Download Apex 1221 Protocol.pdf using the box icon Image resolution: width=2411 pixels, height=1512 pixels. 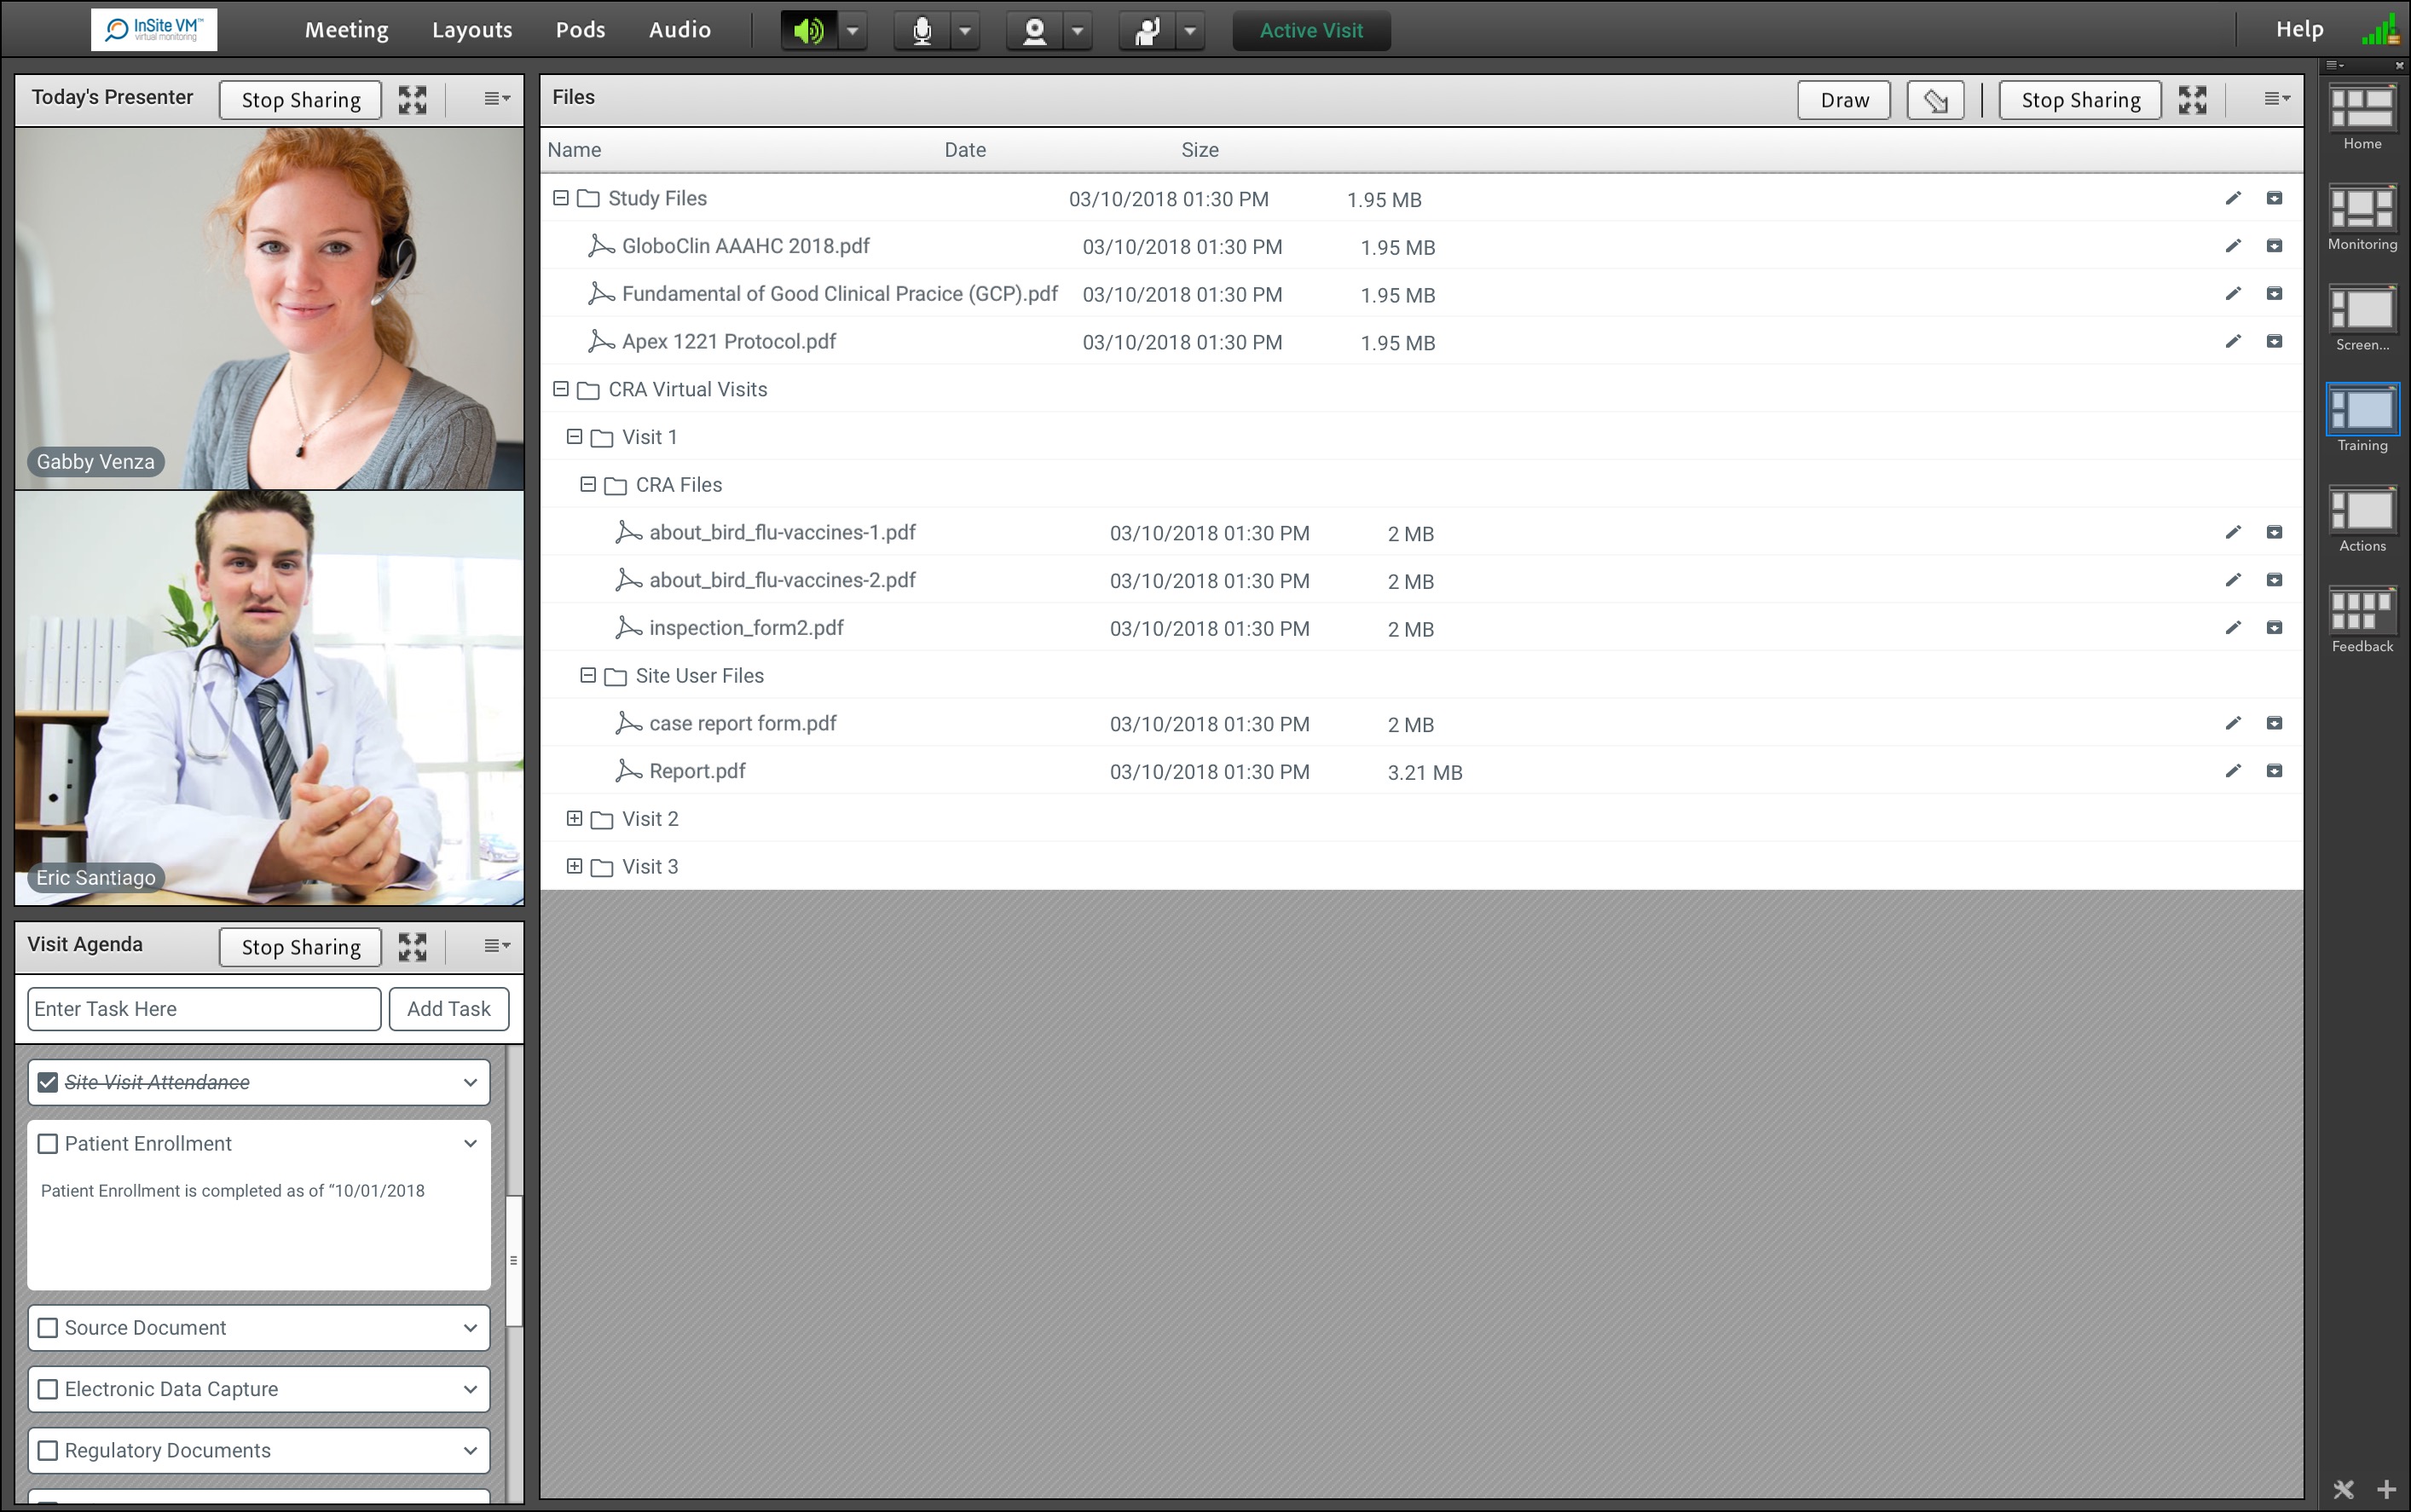click(x=2274, y=341)
